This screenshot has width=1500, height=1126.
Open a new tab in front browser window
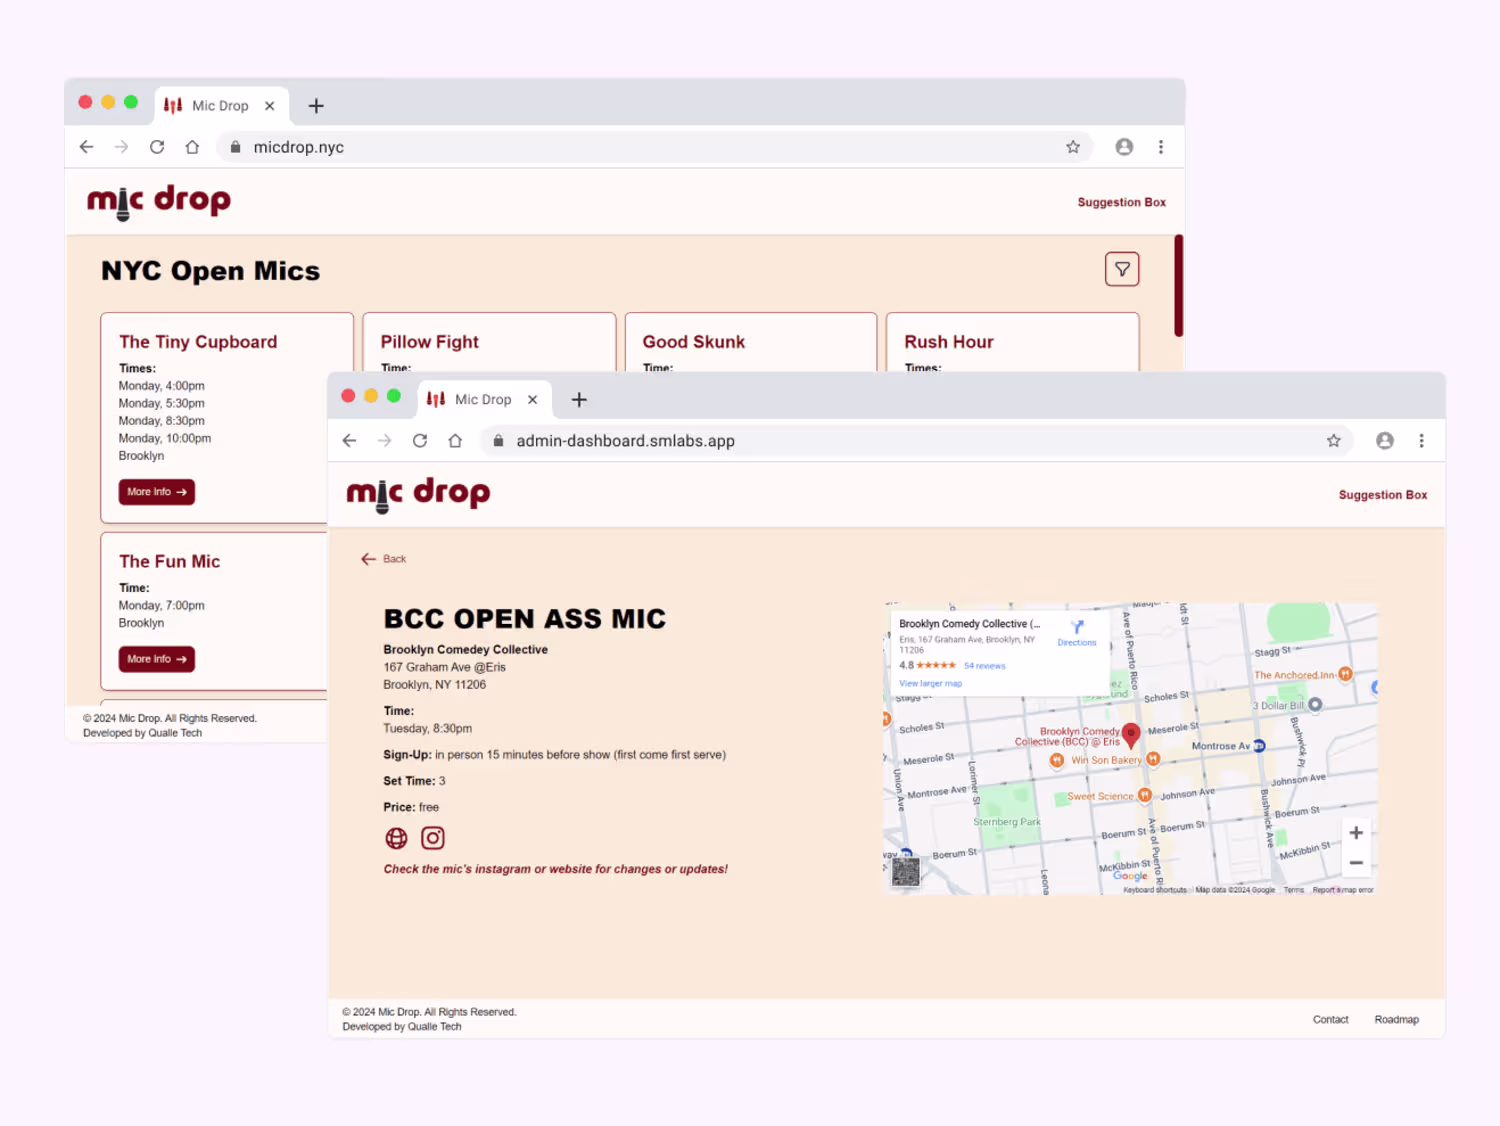(x=579, y=399)
